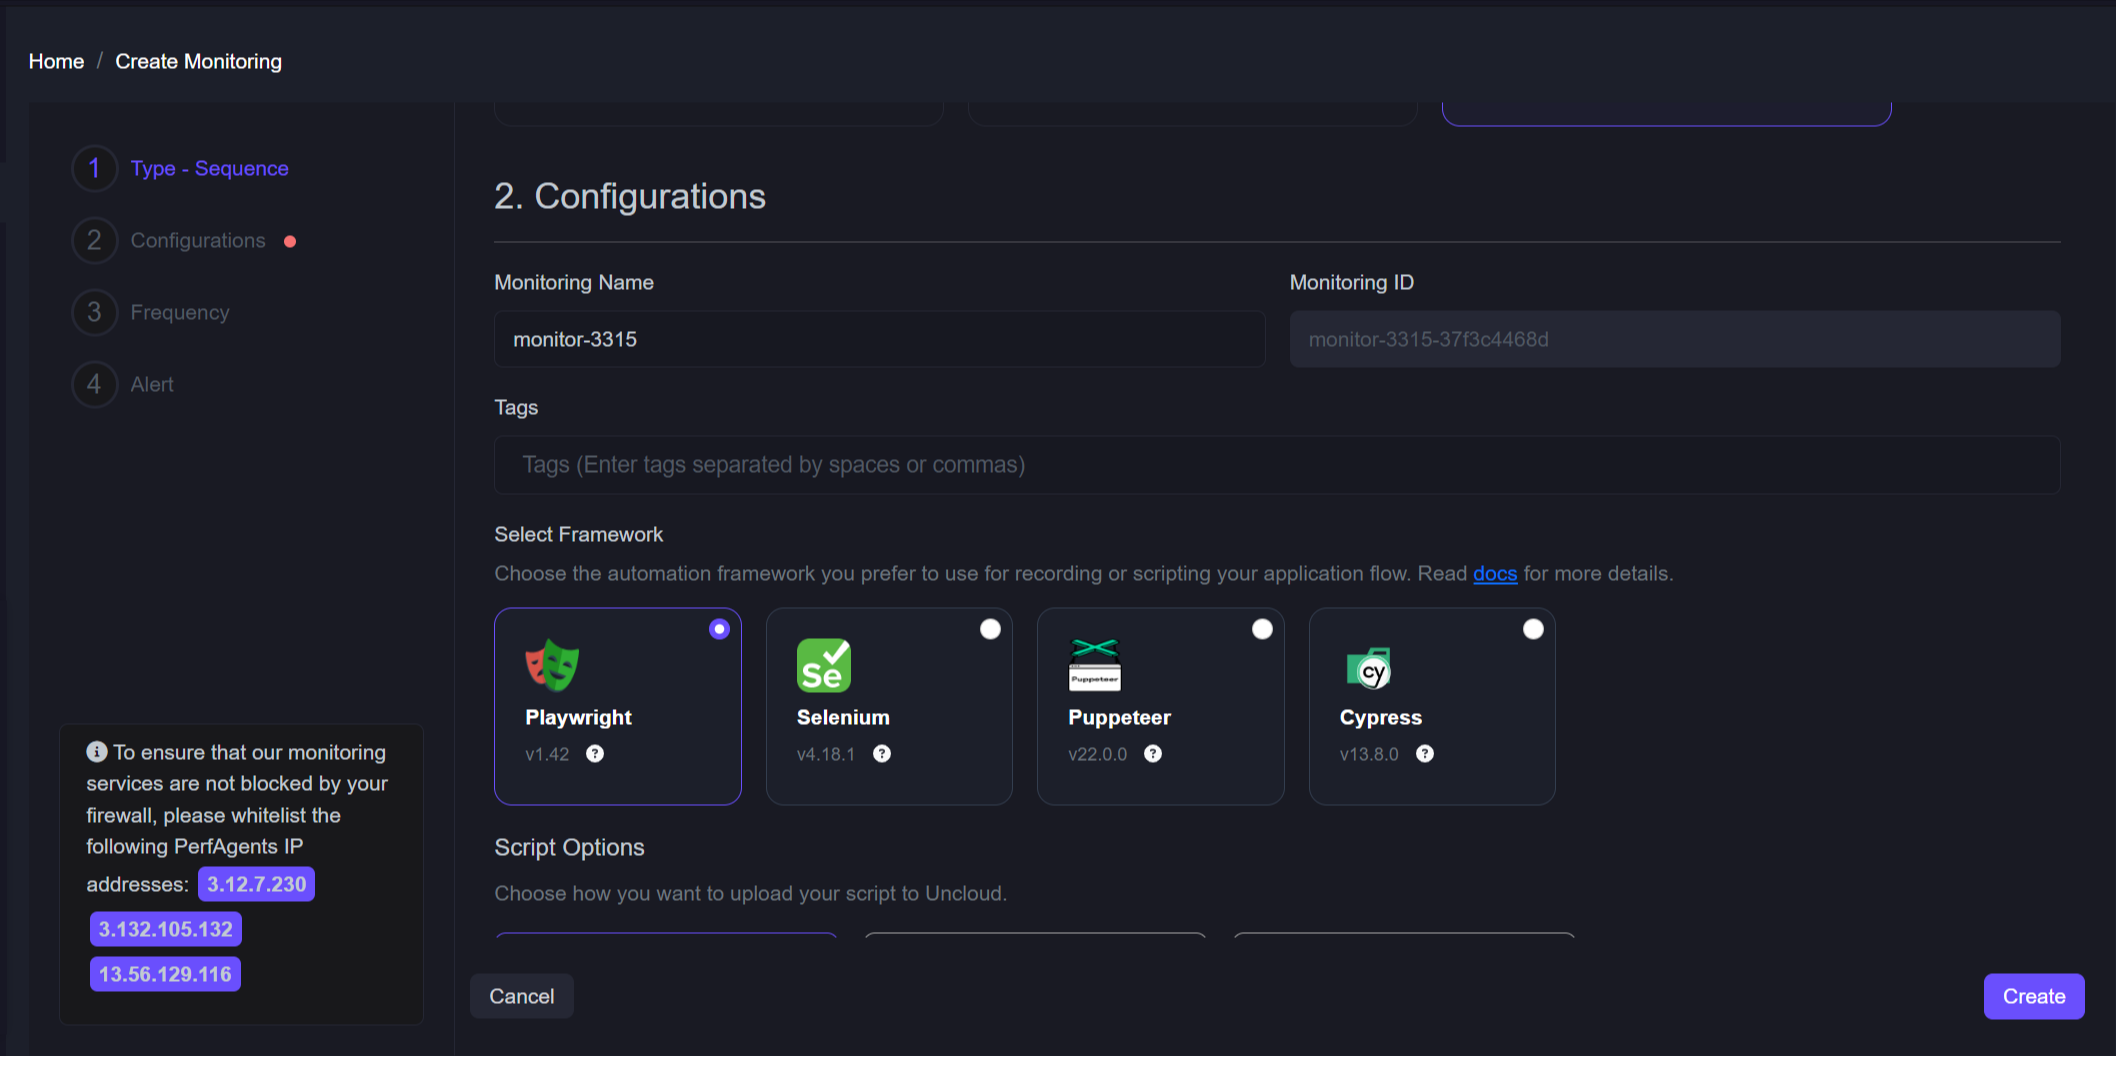Viewport: 2116px width, 1065px height.
Task: Select the Cypress framework radio button
Action: pyautogui.click(x=1533, y=629)
